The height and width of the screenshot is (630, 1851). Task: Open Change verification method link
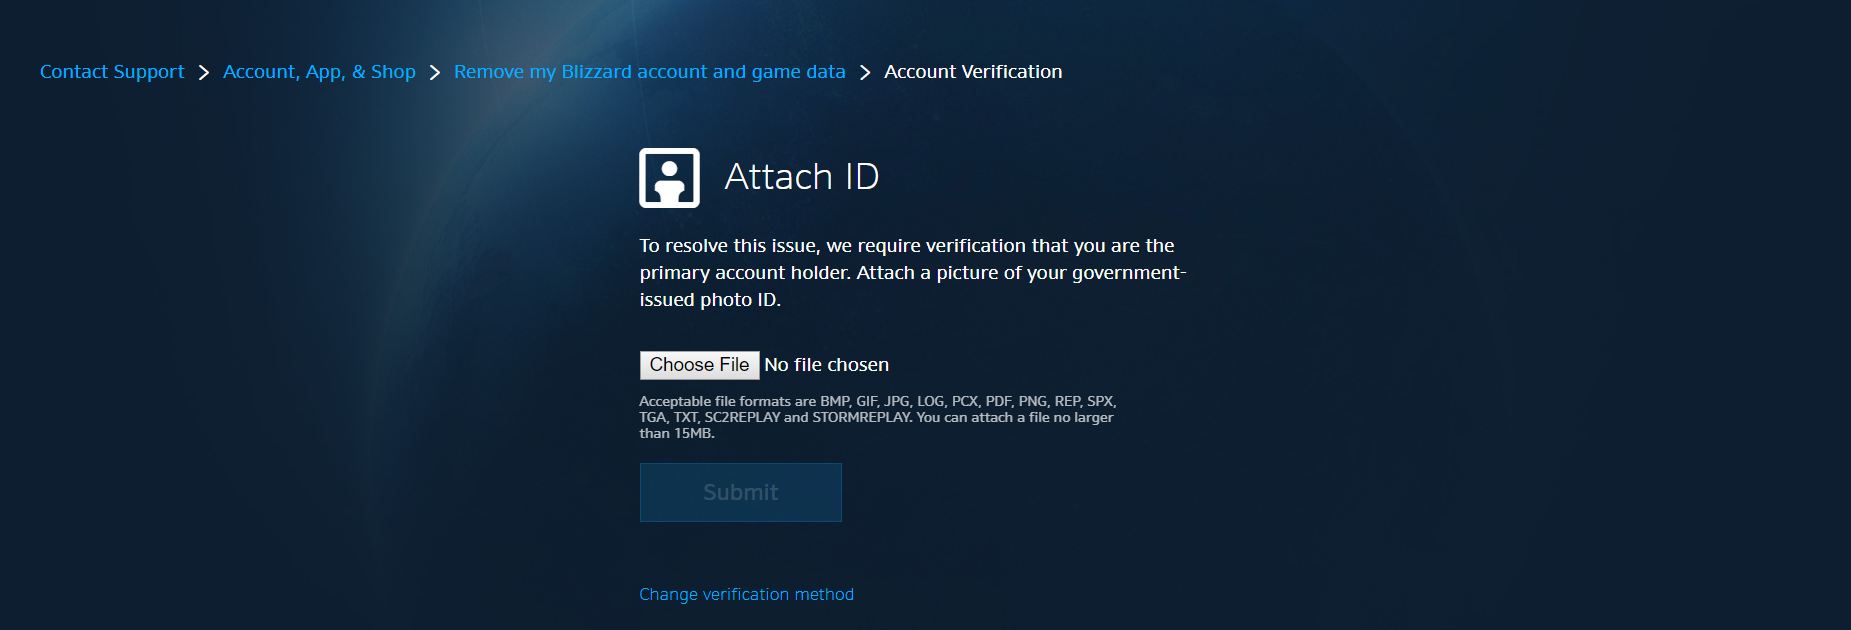747,594
